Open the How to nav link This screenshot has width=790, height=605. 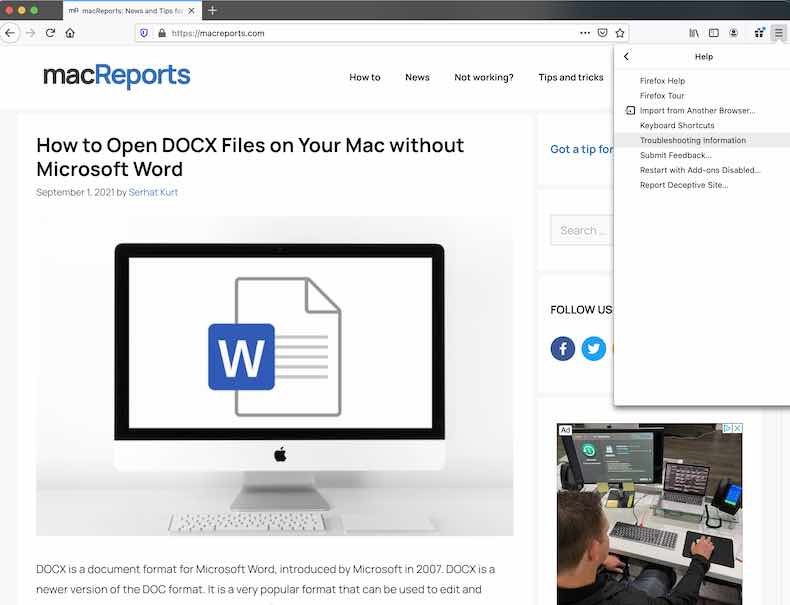[365, 77]
